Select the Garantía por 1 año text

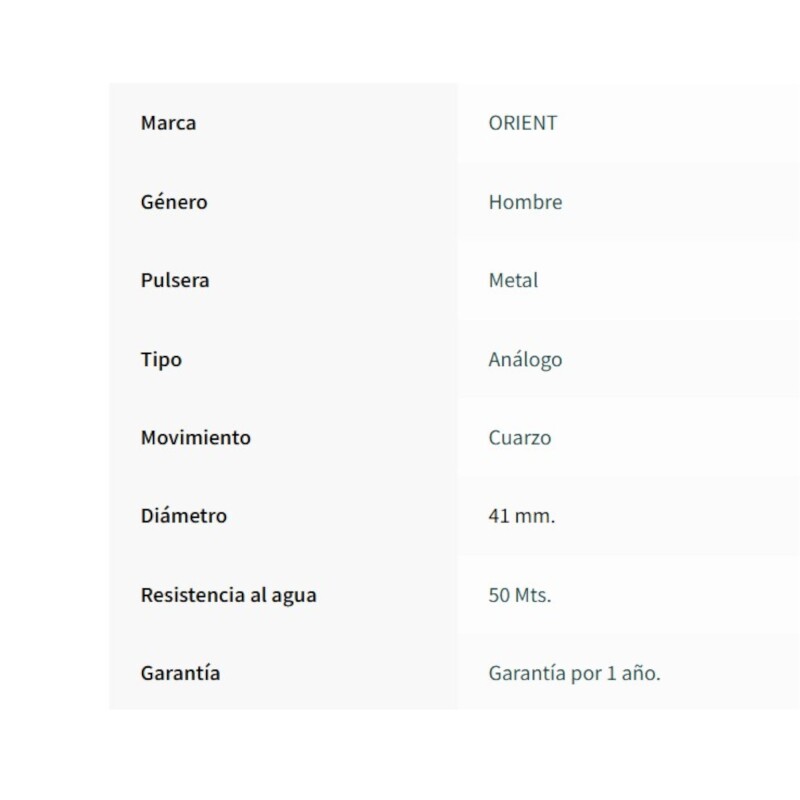click(x=574, y=673)
